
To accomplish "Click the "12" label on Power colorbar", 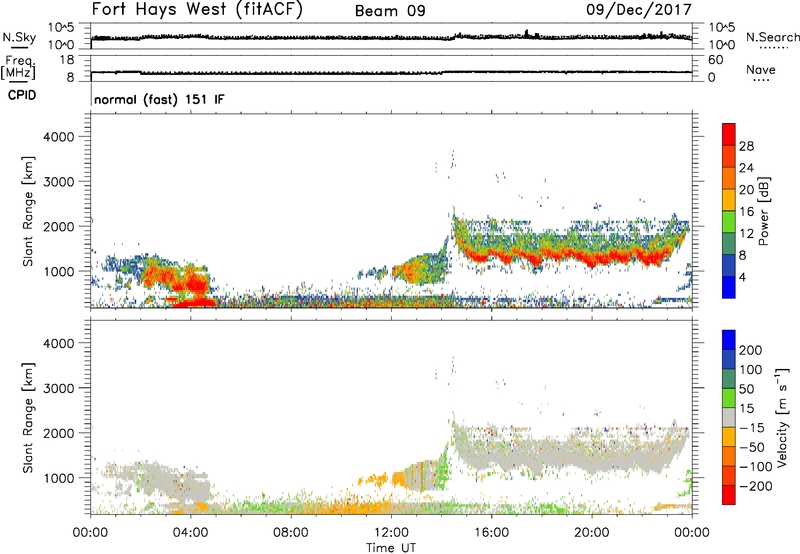I will coord(746,234).
